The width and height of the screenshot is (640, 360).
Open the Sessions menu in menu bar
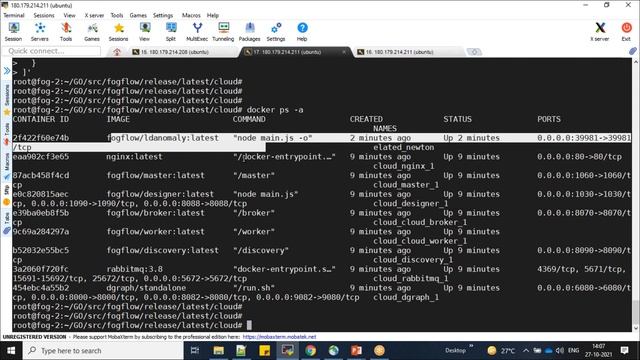click(x=44, y=15)
